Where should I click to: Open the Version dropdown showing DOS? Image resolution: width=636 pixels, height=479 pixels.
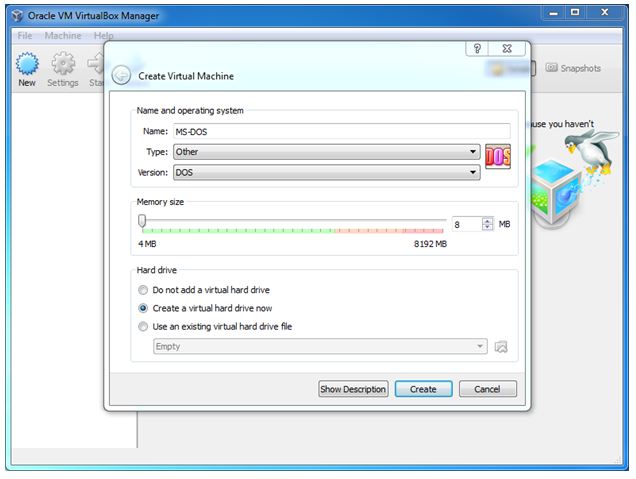(326, 172)
